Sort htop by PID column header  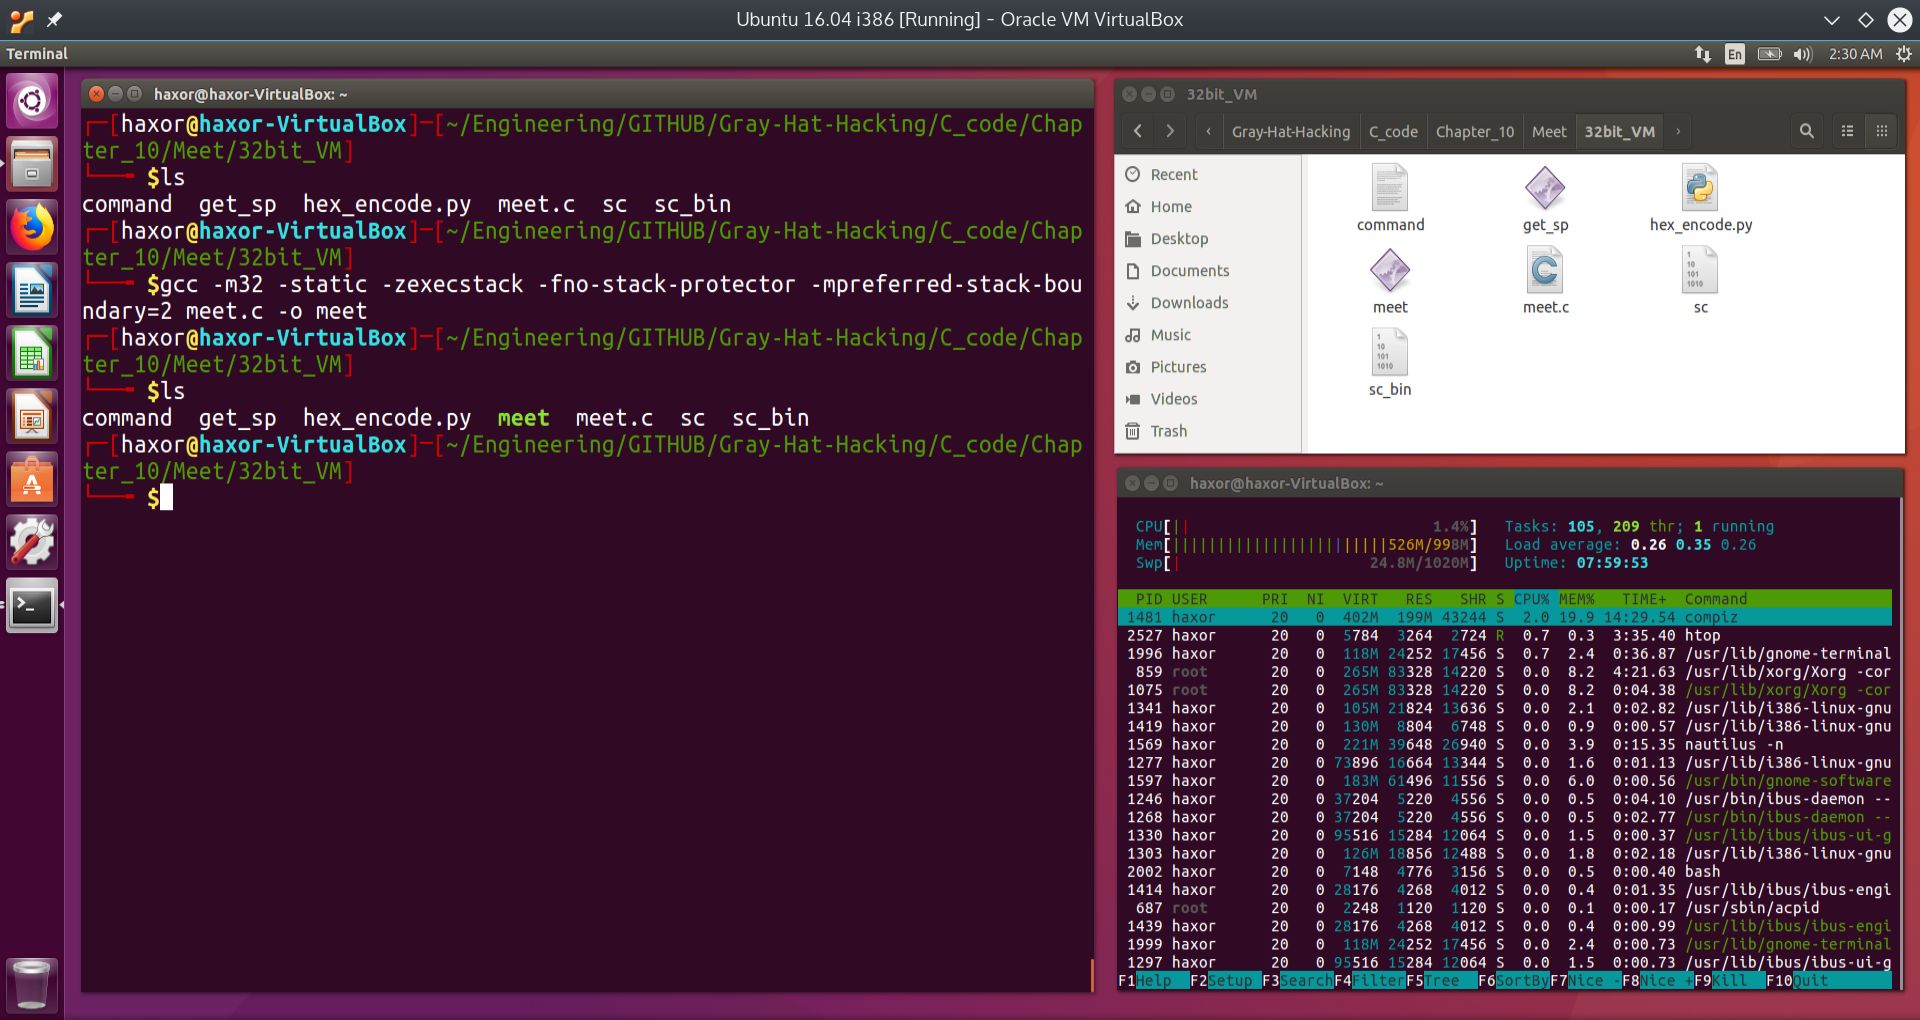[x=1149, y=599]
